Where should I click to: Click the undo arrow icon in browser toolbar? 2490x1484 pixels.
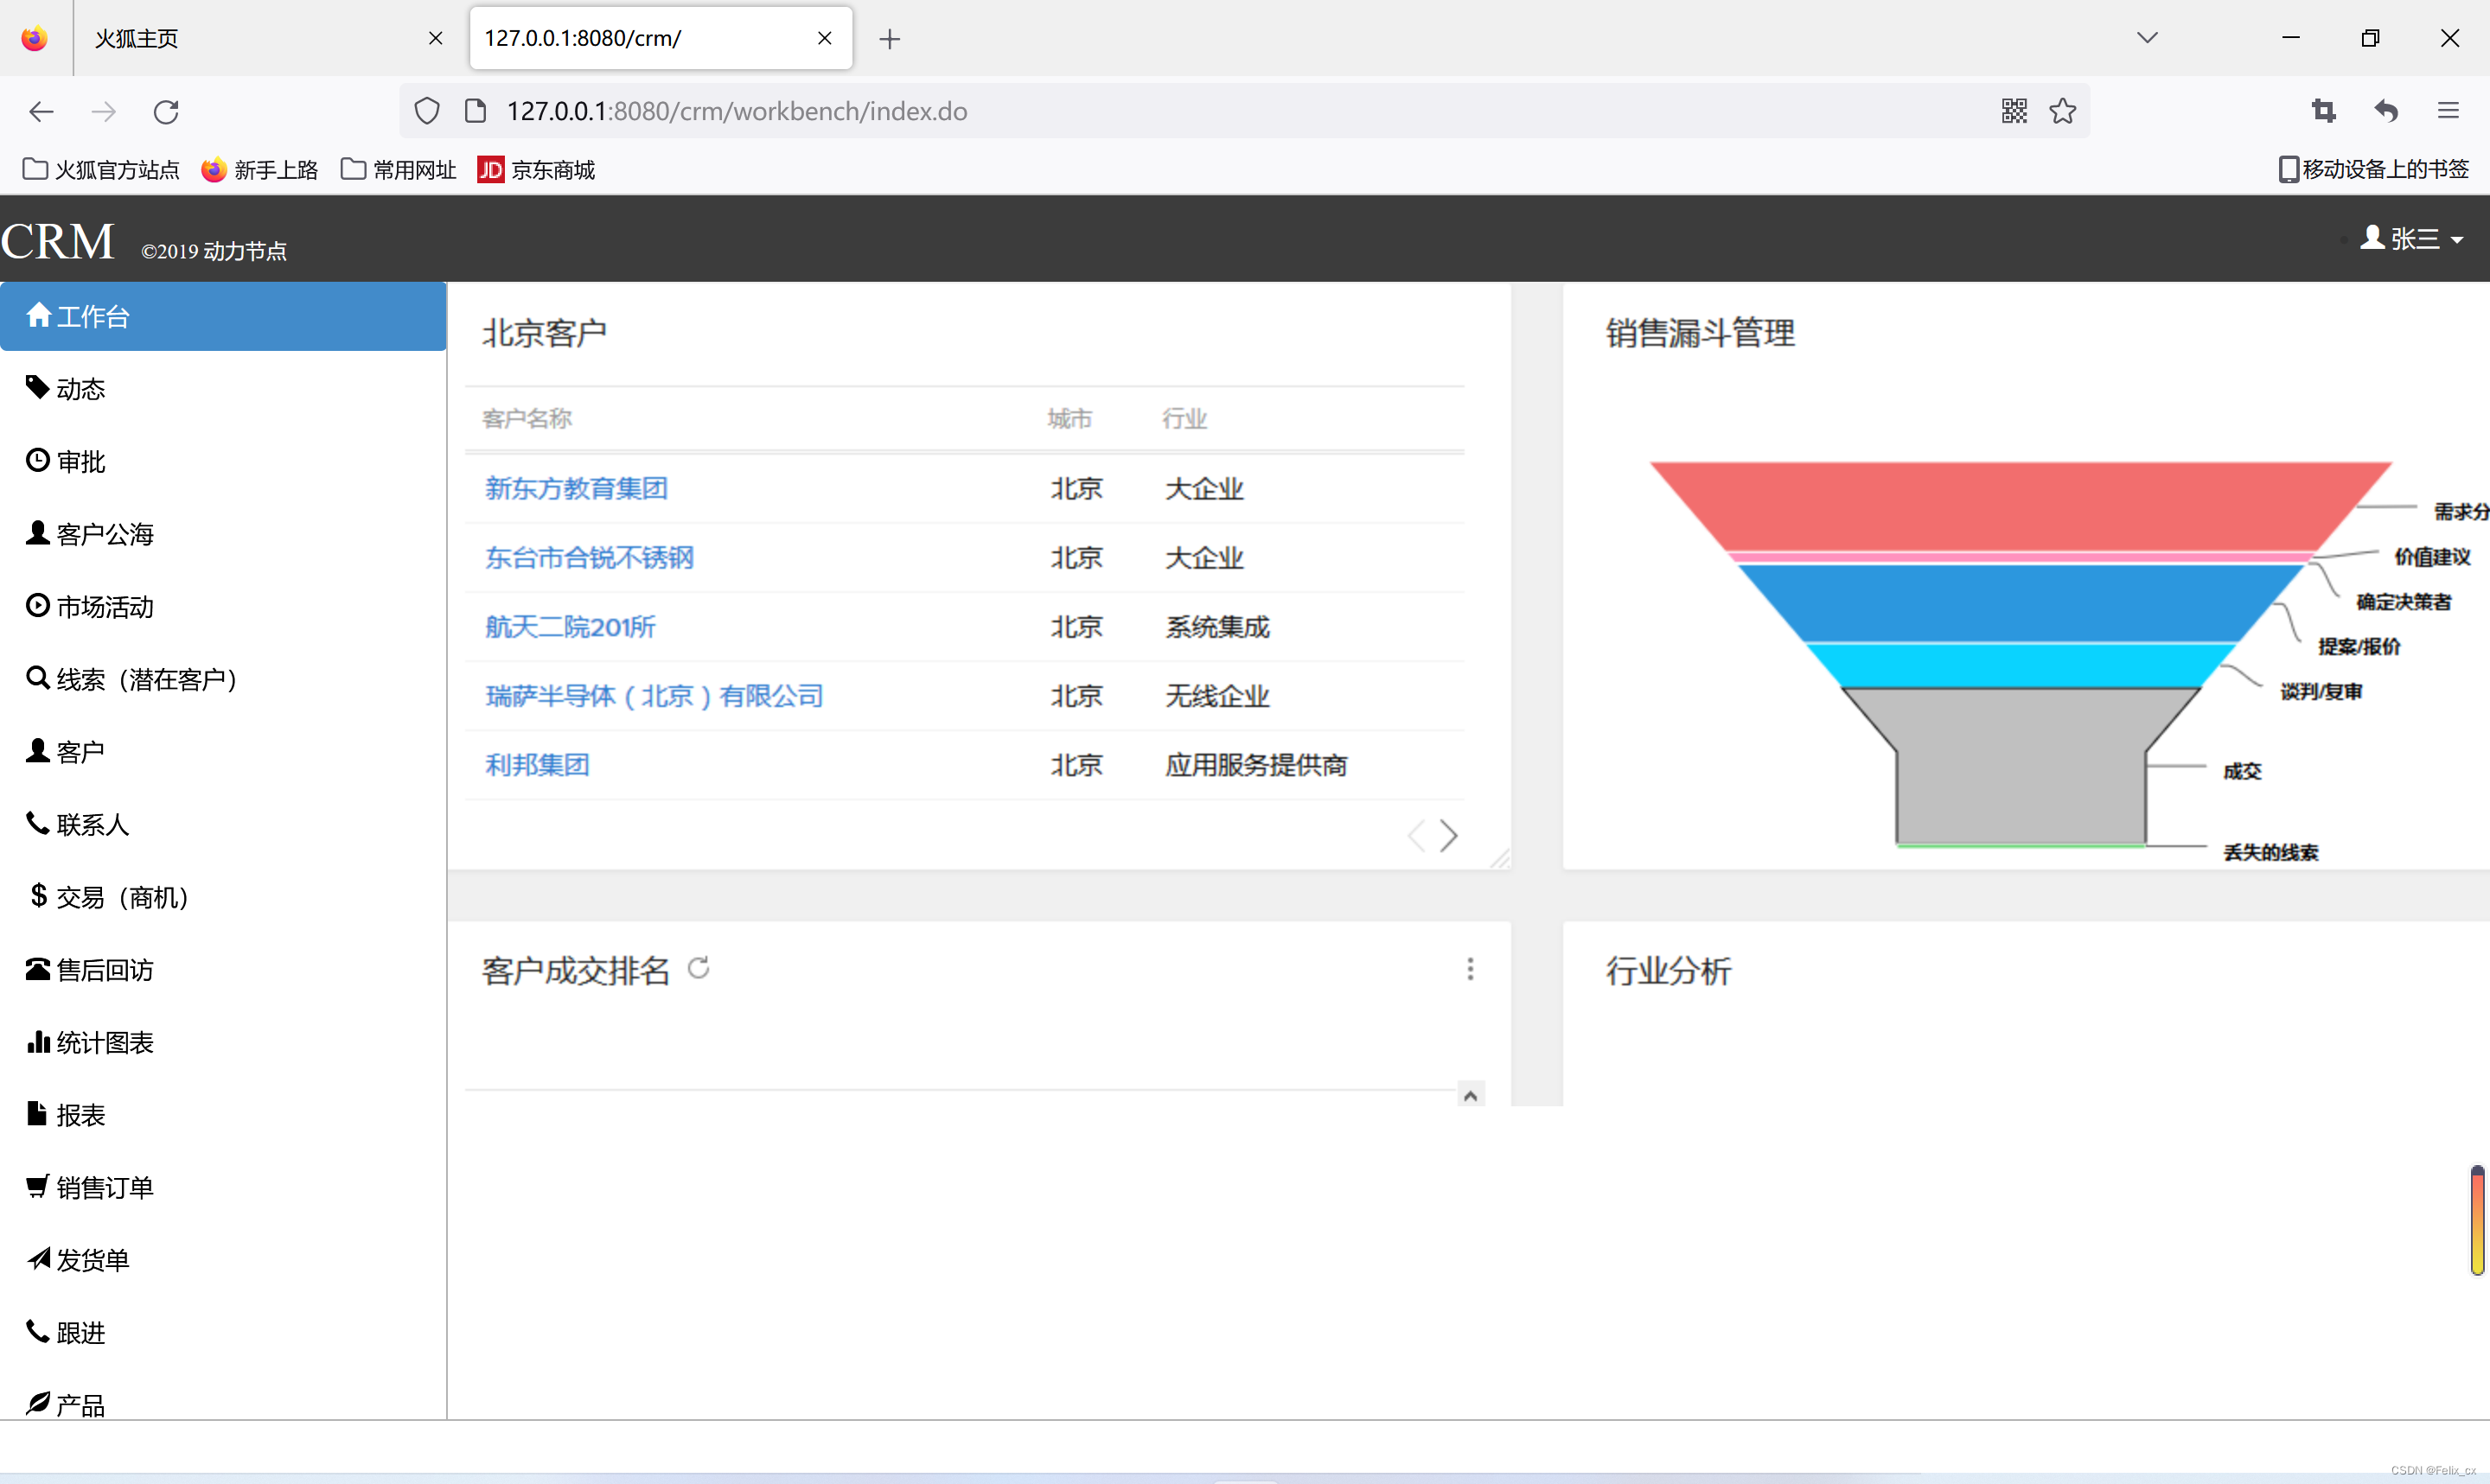coord(2386,111)
